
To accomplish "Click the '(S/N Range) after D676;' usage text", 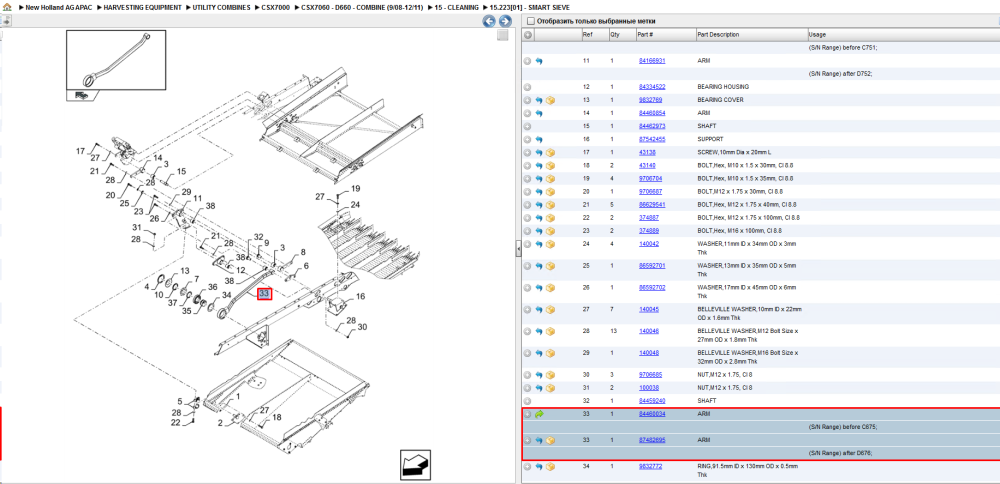I will click(x=840, y=453).
